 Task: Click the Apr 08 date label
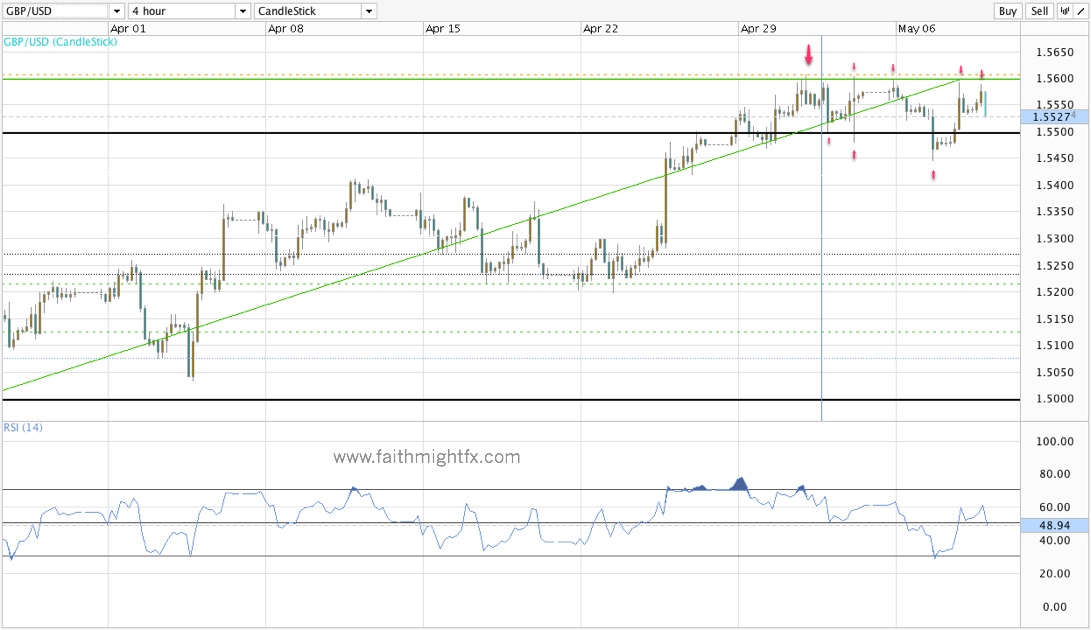[285, 29]
